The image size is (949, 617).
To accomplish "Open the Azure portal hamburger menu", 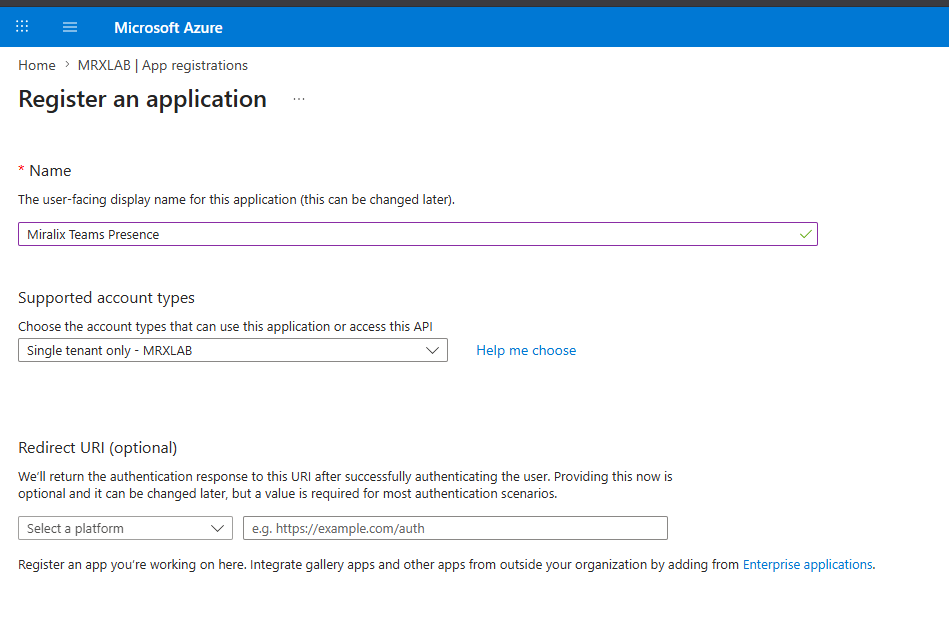I will pos(70,27).
